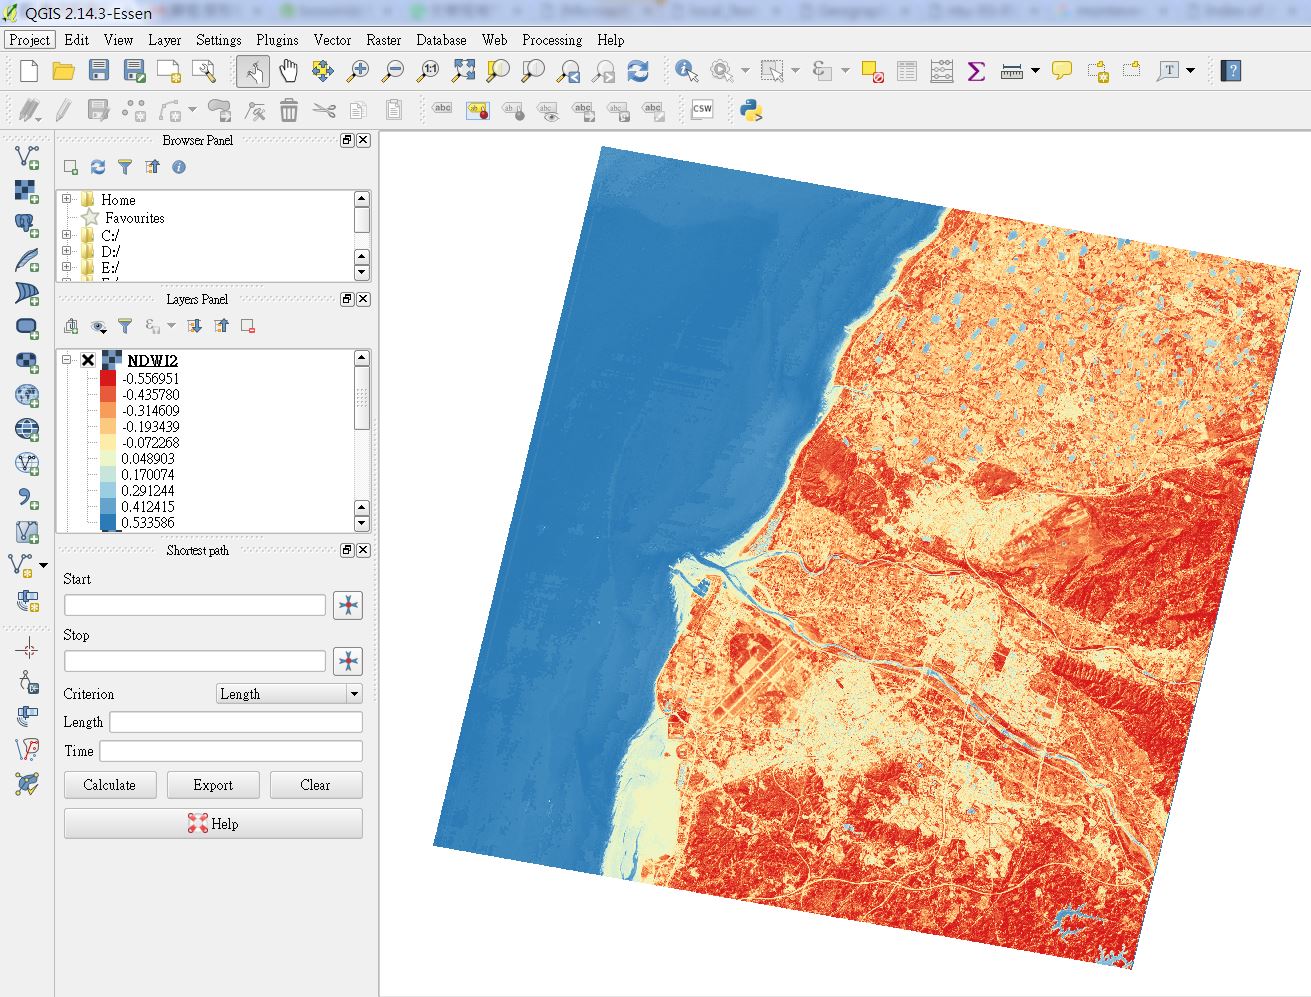Click the Remove Layer icon in Layers Panel
1311x997 pixels.
248,326
